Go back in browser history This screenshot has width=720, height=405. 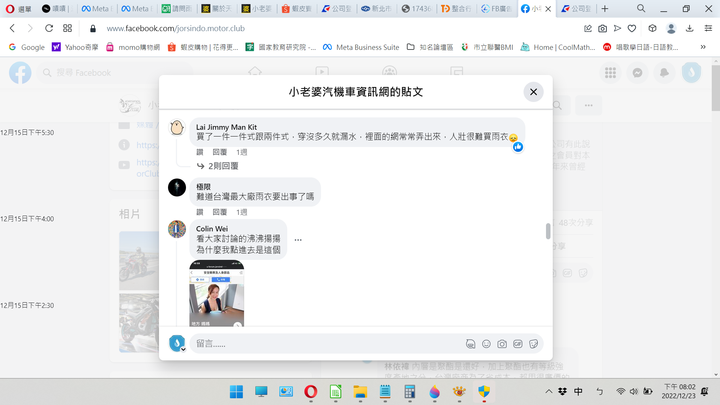(12, 28)
